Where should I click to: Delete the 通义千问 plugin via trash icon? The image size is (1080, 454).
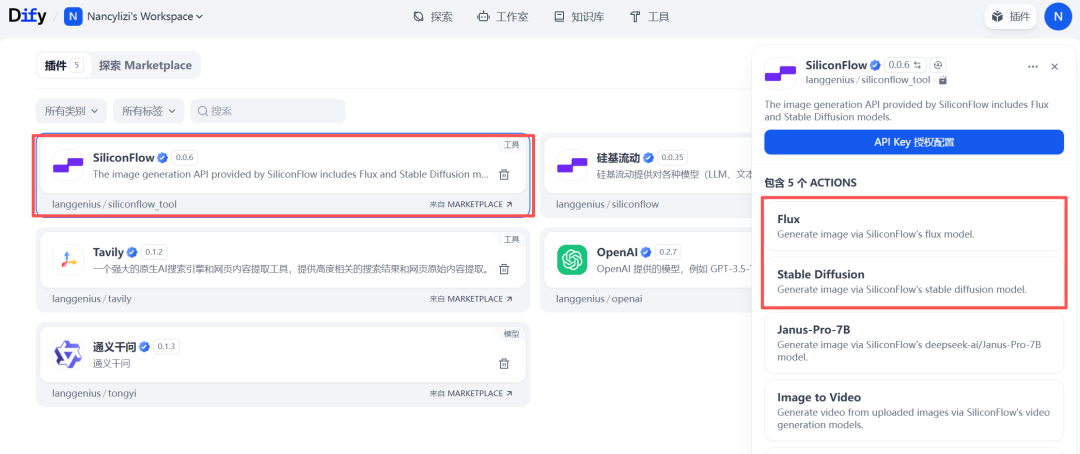[x=504, y=363]
